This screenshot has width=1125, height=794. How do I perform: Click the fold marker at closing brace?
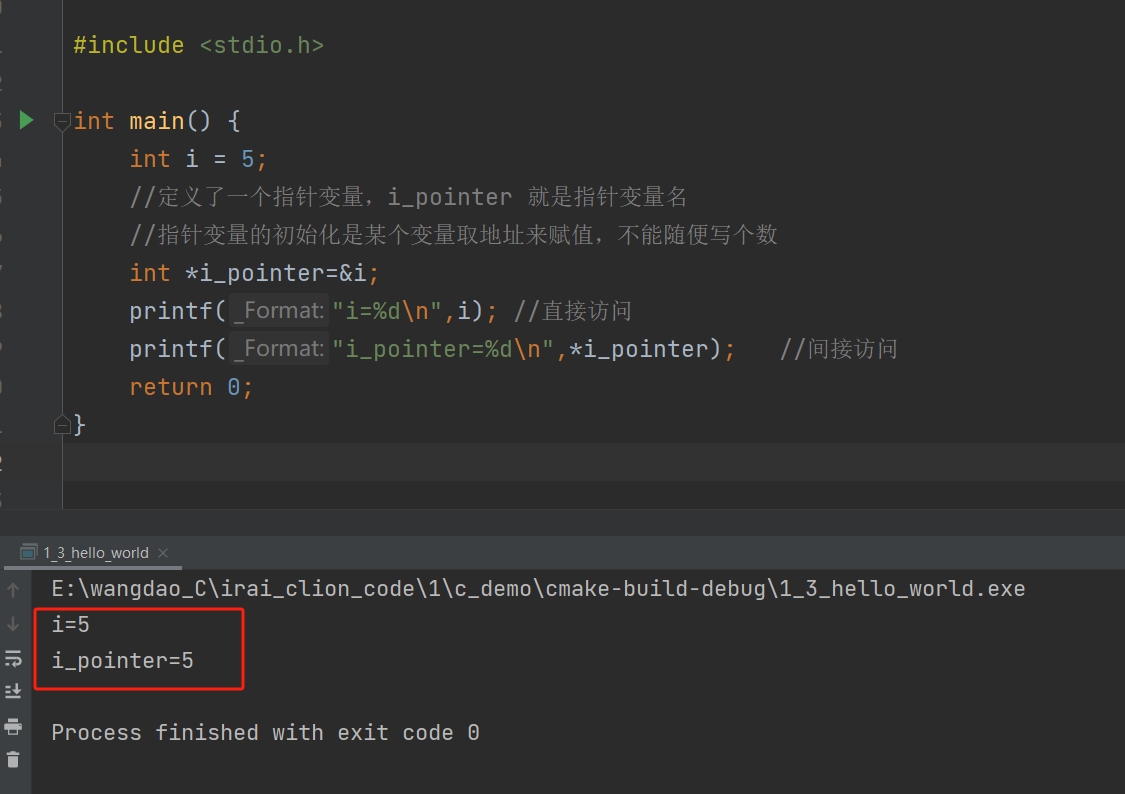tap(62, 425)
